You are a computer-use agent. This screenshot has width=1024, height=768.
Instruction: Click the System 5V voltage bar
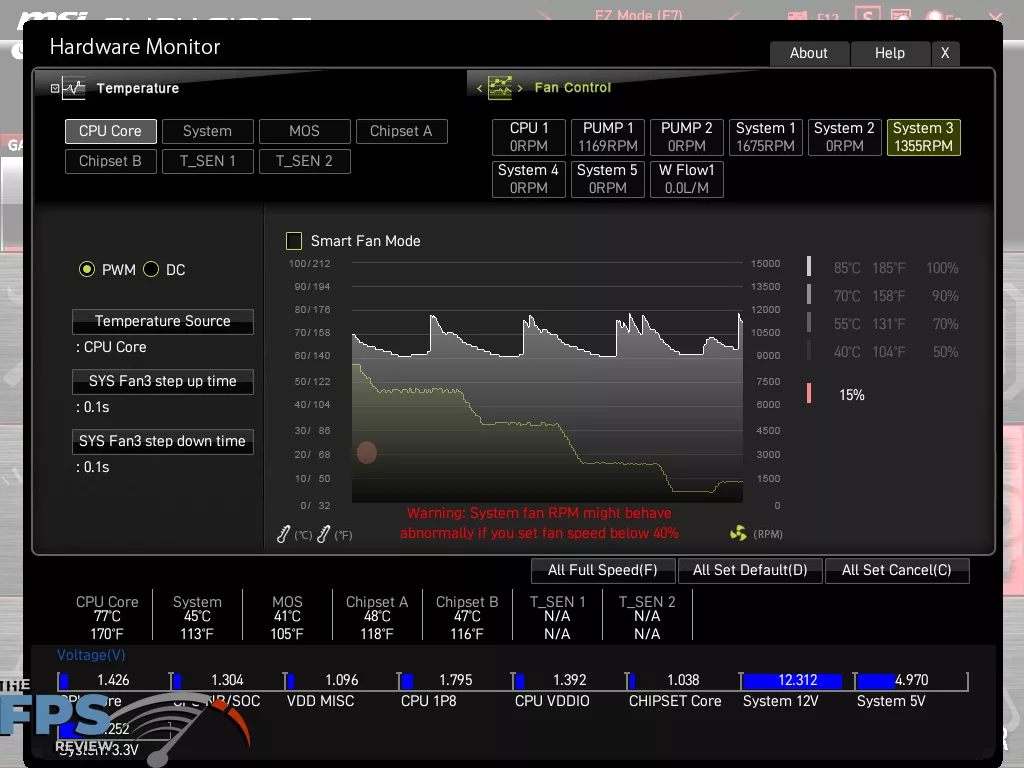click(x=911, y=681)
